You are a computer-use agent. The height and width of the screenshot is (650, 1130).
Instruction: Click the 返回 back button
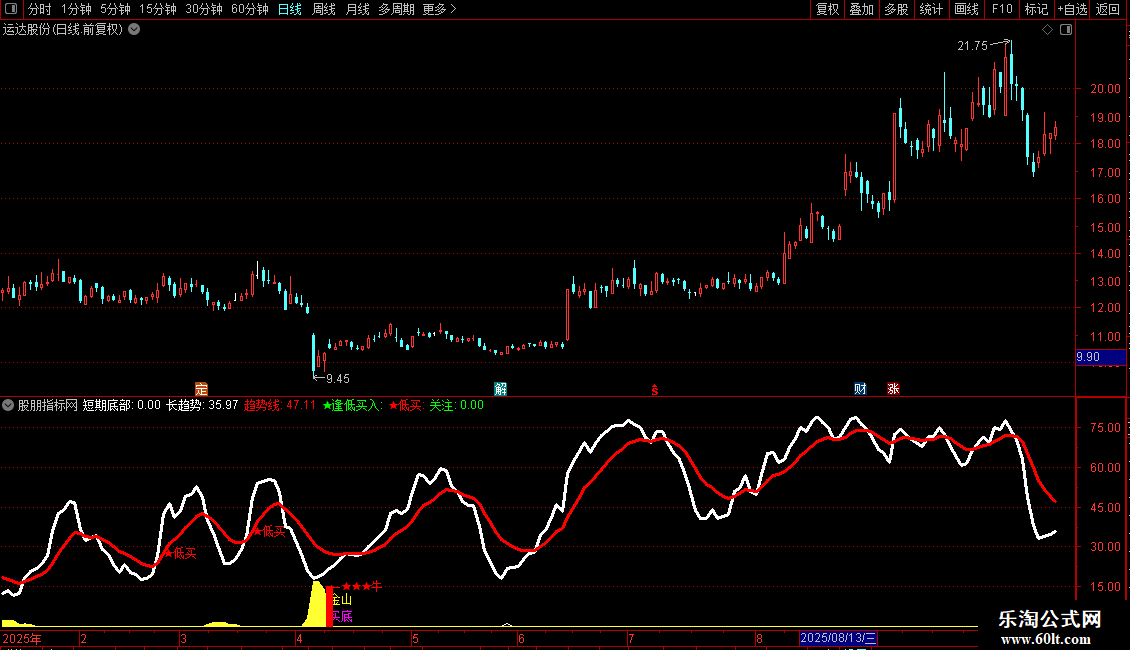(x=1108, y=9)
